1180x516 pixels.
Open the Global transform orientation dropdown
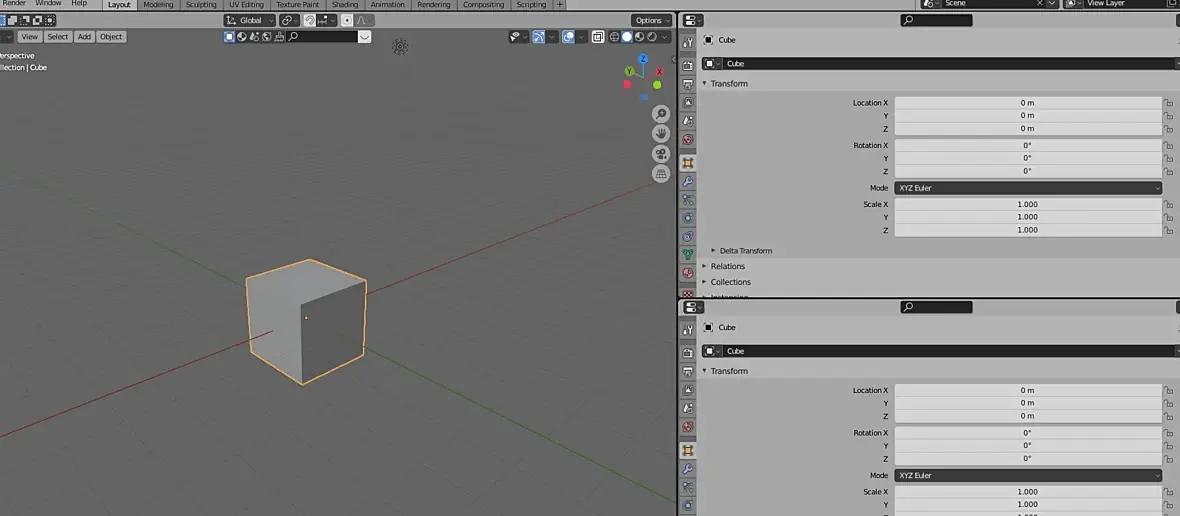(x=249, y=20)
